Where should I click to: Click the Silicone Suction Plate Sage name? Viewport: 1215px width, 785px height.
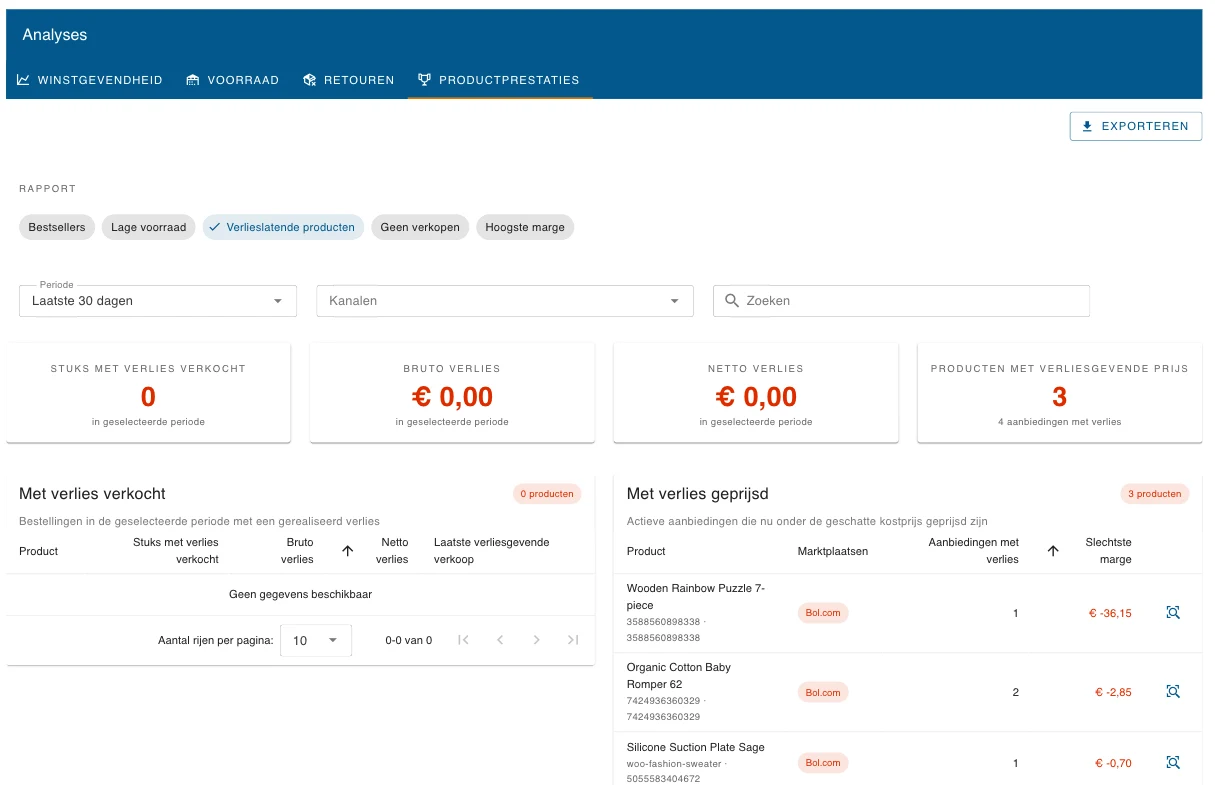tap(695, 747)
